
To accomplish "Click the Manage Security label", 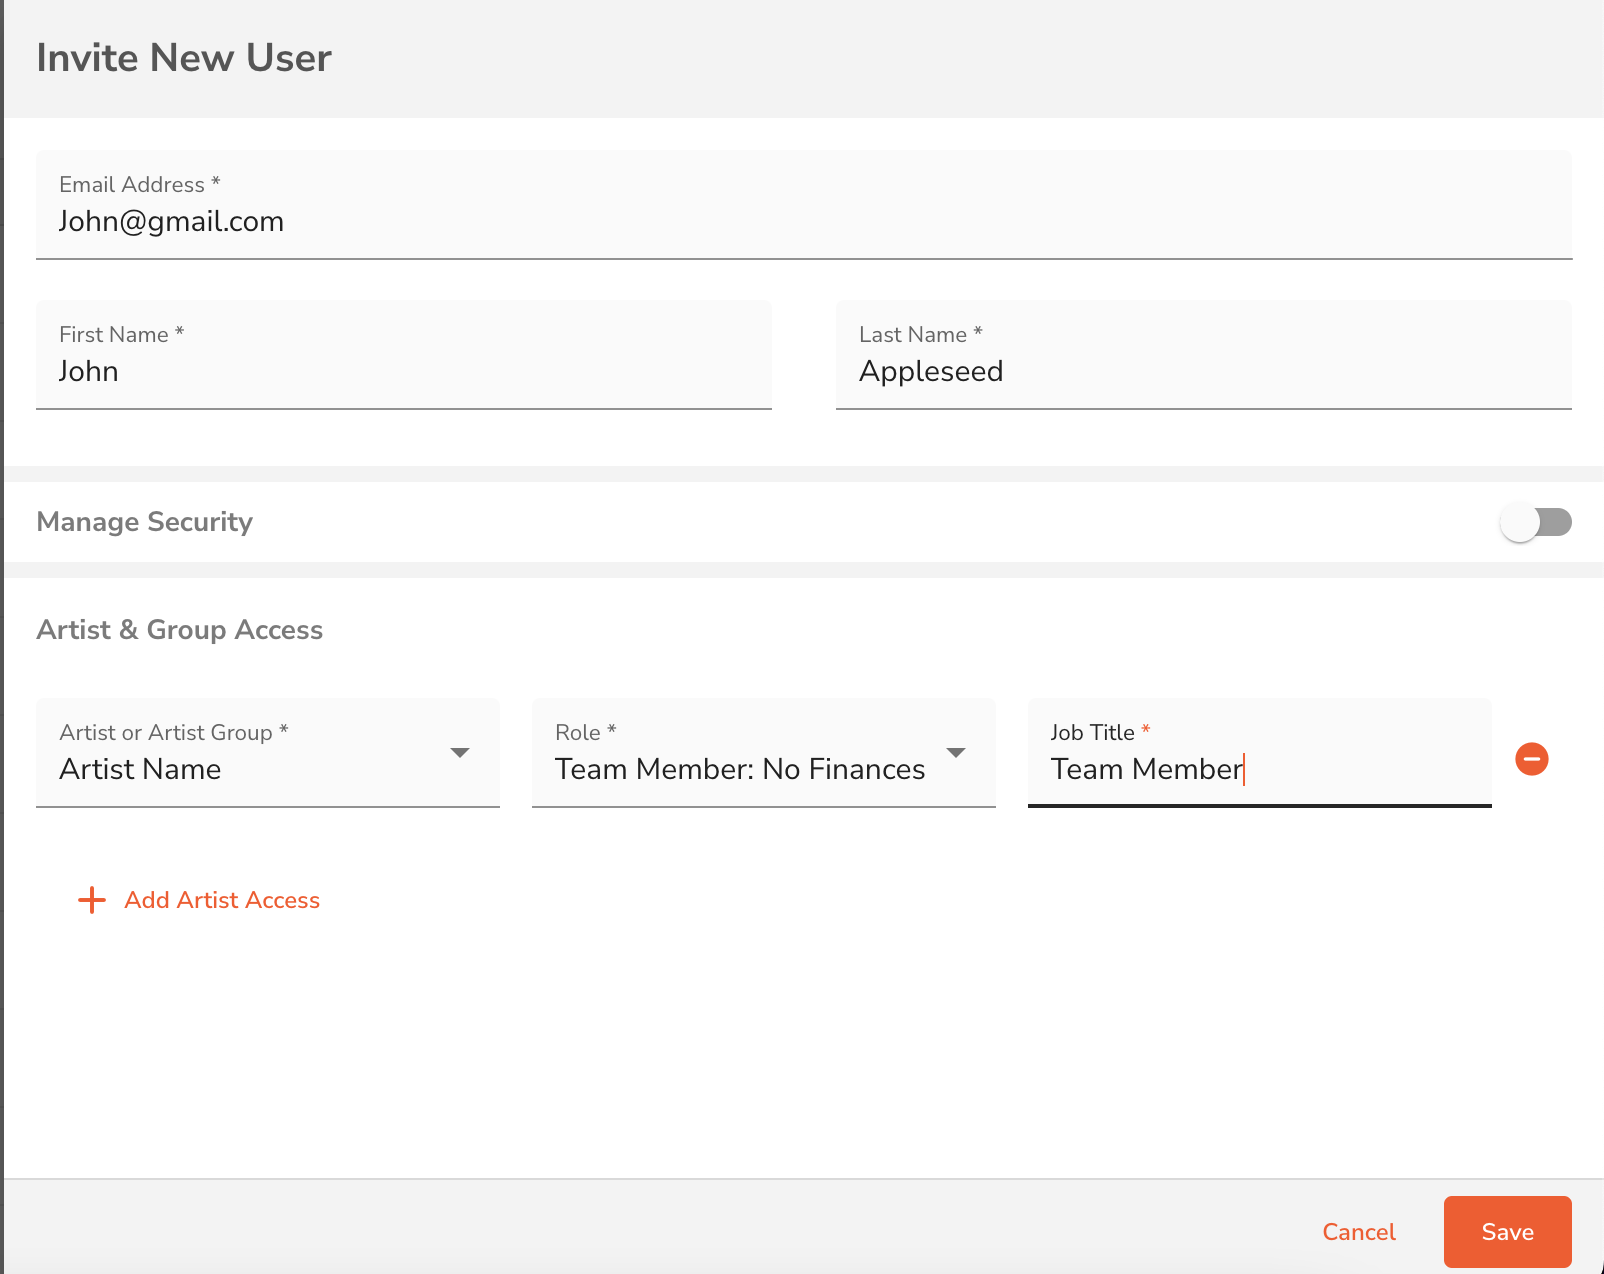I will tap(145, 522).
